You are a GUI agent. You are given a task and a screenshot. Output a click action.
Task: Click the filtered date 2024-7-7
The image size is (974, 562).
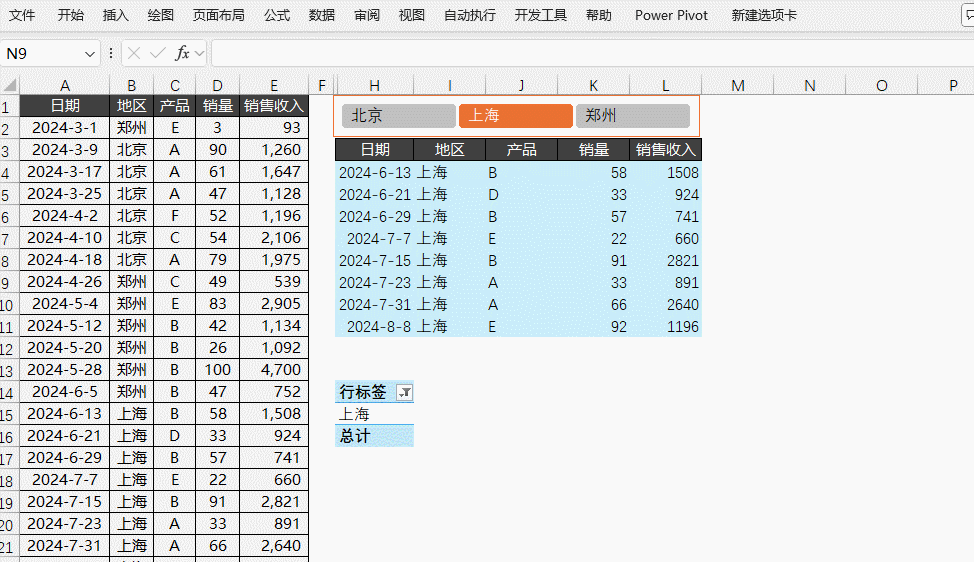(375, 238)
